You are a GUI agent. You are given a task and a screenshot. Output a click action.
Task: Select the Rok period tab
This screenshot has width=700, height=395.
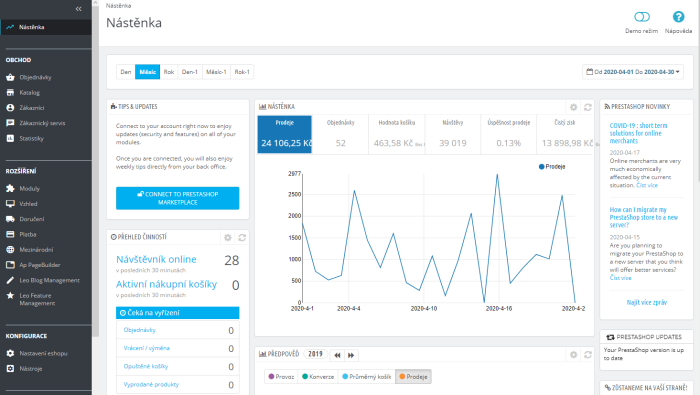tap(169, 72)
